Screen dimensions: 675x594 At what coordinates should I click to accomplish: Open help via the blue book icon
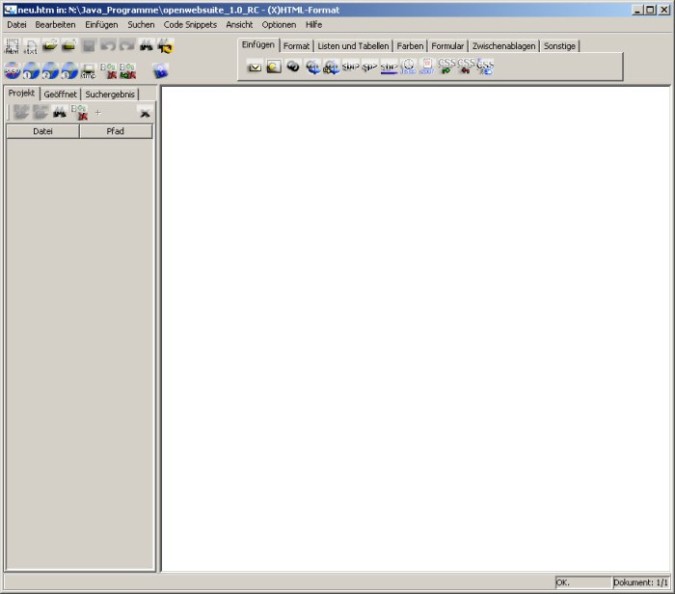(160, 71)
